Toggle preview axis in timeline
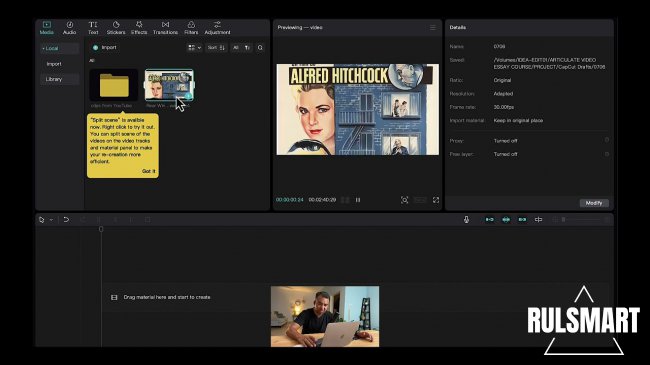This screenshot has height=365, width=650. (x=538, y=219)
